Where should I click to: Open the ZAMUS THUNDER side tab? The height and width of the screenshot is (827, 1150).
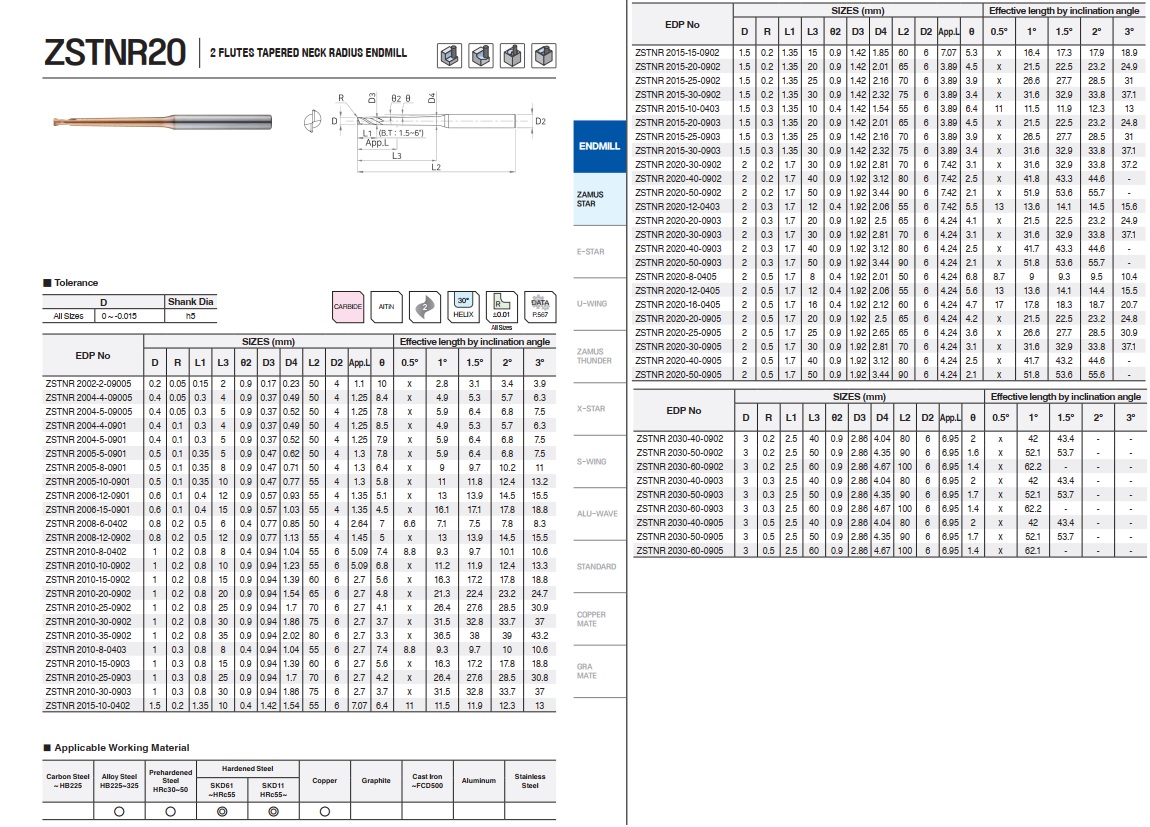599,356
